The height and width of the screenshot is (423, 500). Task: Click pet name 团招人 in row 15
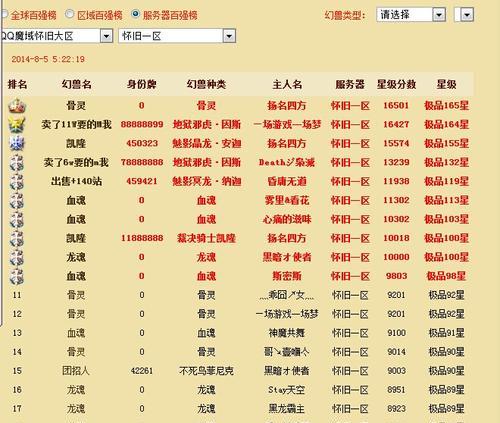pyautogui.click(x=76, y=371)
